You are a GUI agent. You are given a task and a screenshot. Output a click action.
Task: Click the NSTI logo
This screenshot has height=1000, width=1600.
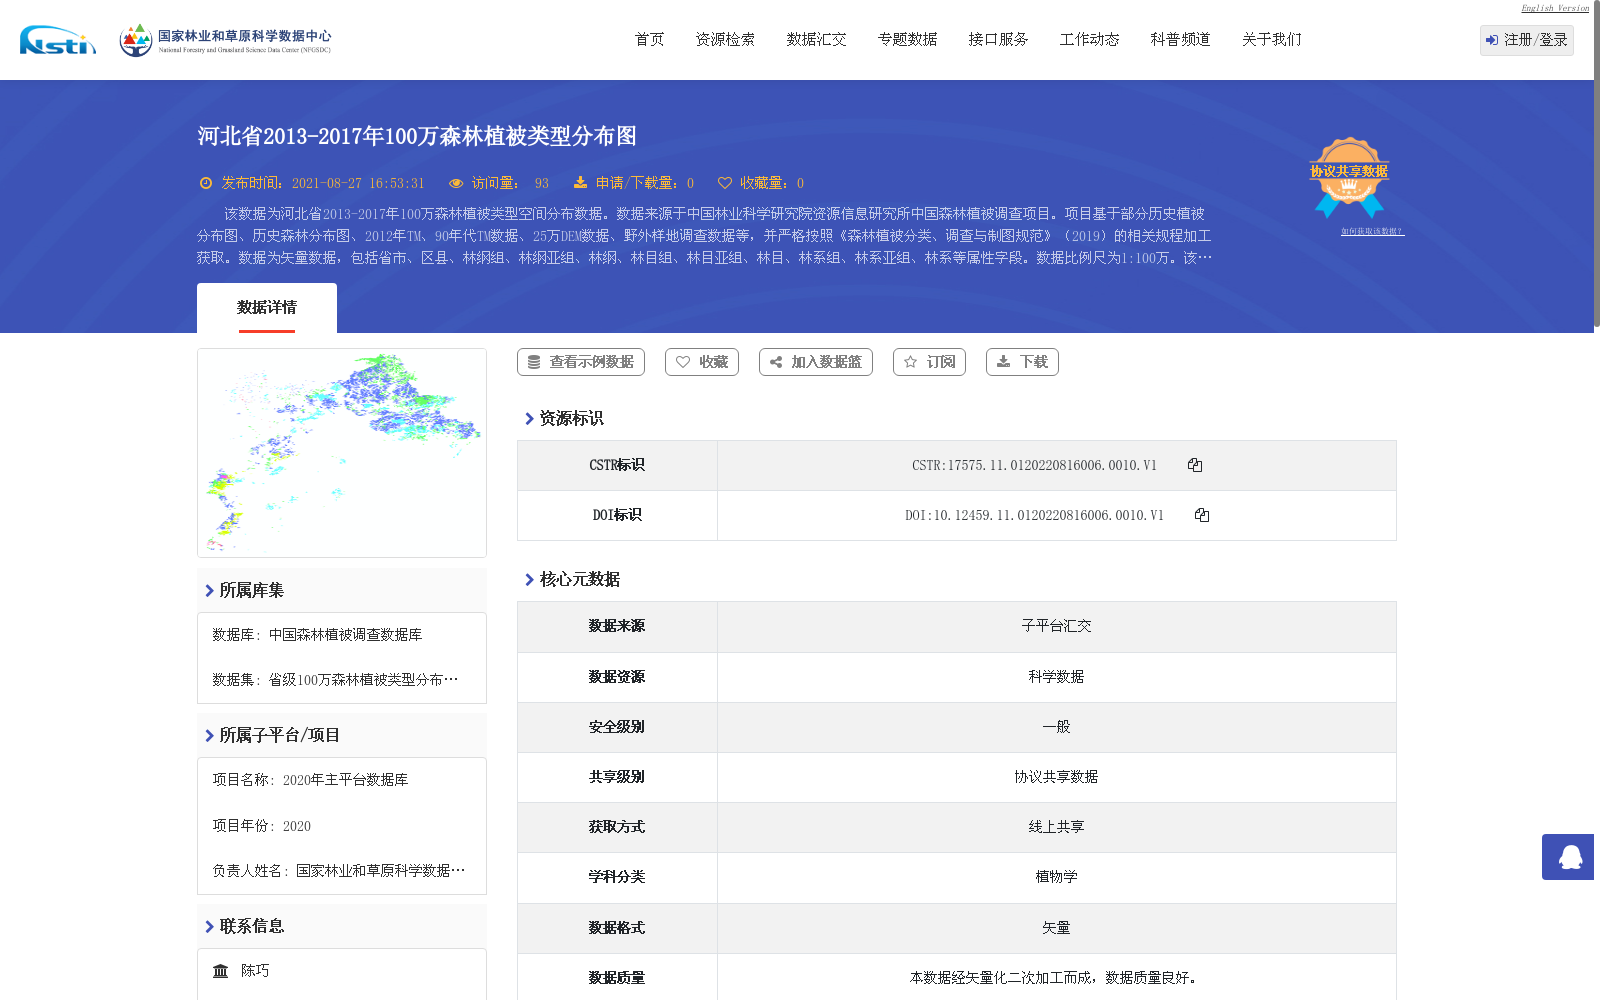point(58,40)
